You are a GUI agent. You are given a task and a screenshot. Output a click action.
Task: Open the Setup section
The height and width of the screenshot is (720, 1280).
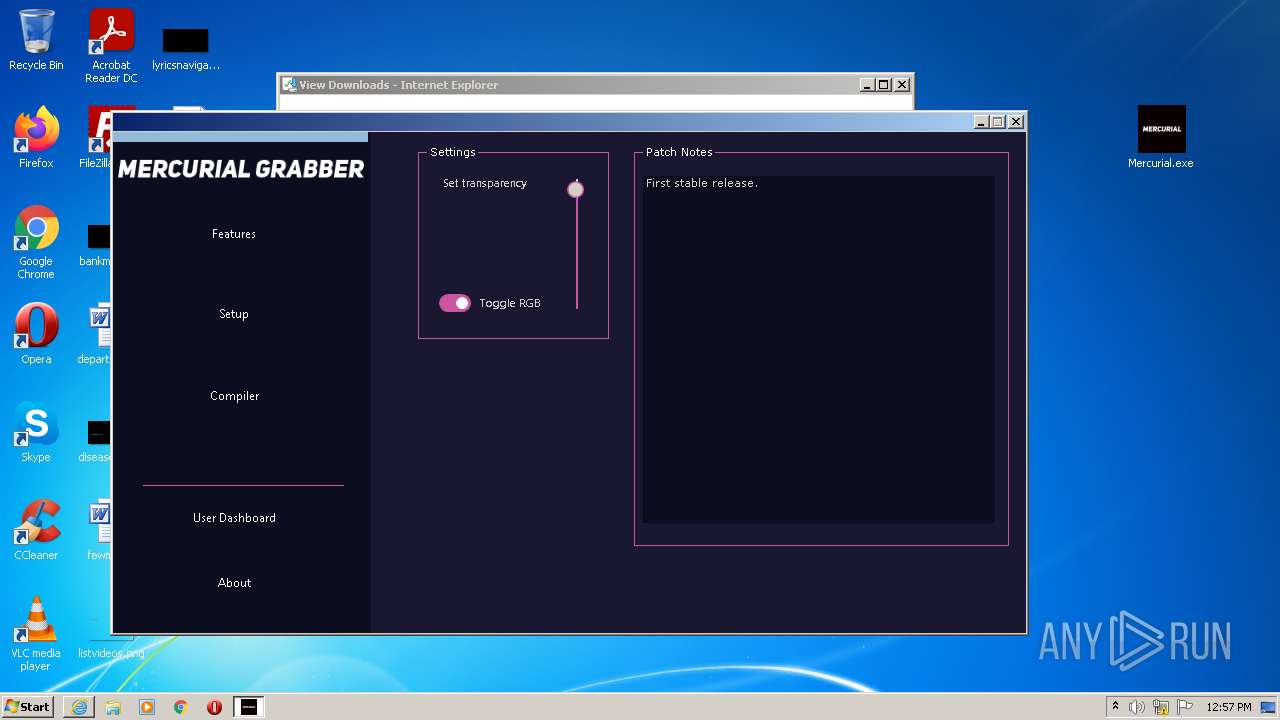[x=234, y=314]
